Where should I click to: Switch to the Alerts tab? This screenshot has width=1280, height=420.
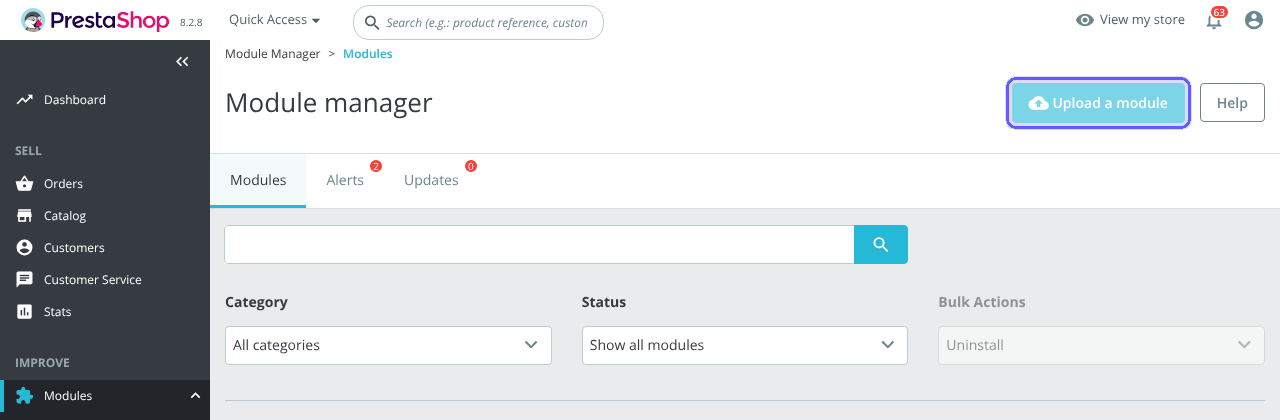pos(345,181)
